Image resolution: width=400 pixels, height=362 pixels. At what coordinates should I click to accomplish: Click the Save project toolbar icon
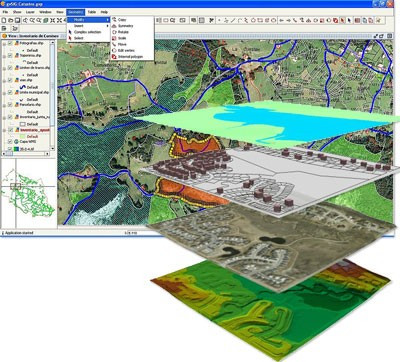17,20
